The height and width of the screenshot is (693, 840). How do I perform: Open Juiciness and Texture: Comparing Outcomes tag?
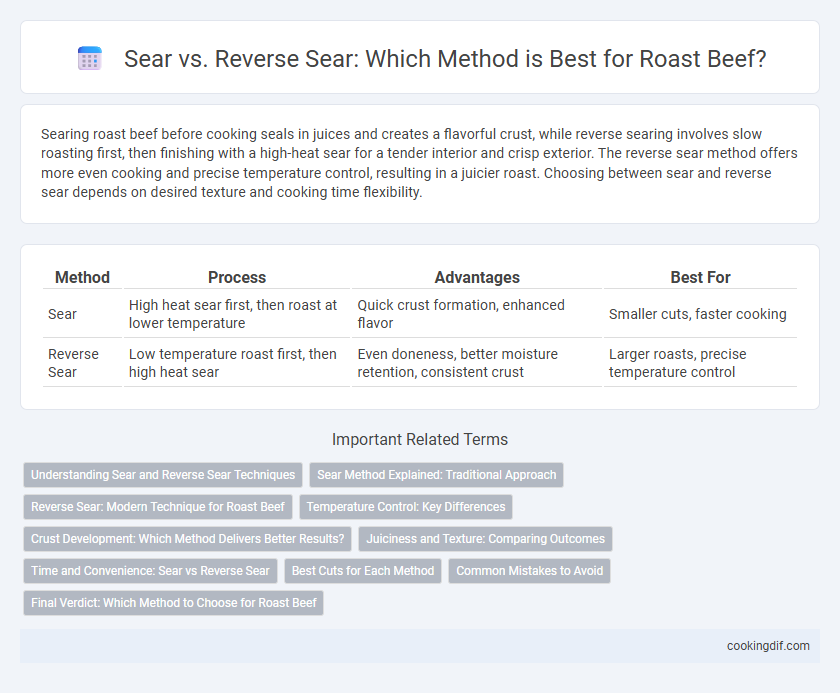485,539
